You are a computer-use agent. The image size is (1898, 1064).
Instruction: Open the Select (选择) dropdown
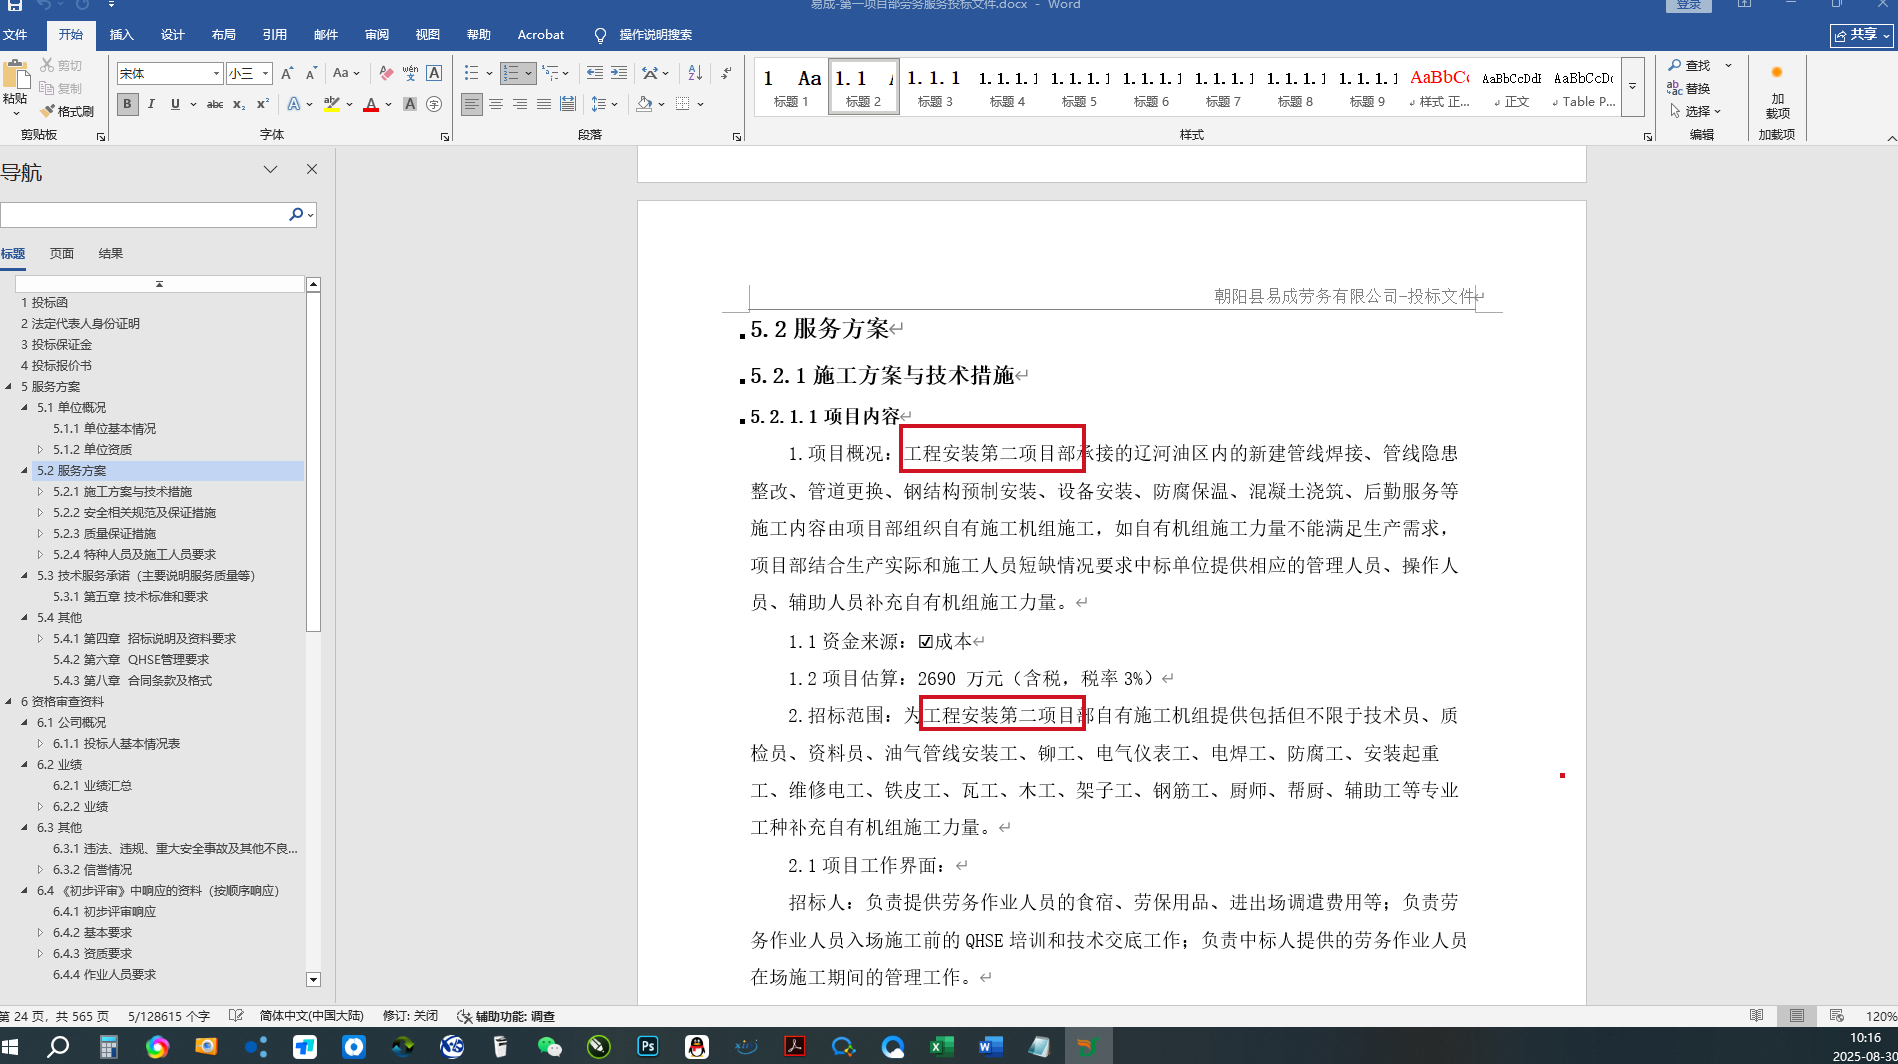click(1696, 111)
